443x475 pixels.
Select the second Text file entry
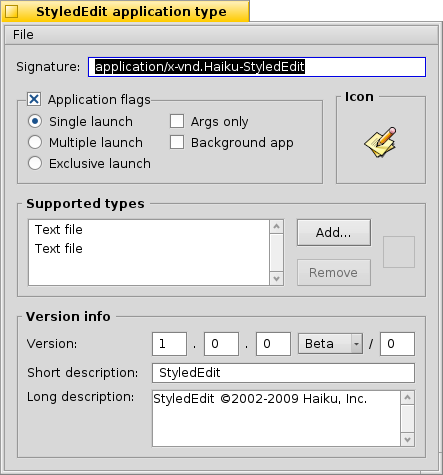pyautogui.click(x=149, y=249)
